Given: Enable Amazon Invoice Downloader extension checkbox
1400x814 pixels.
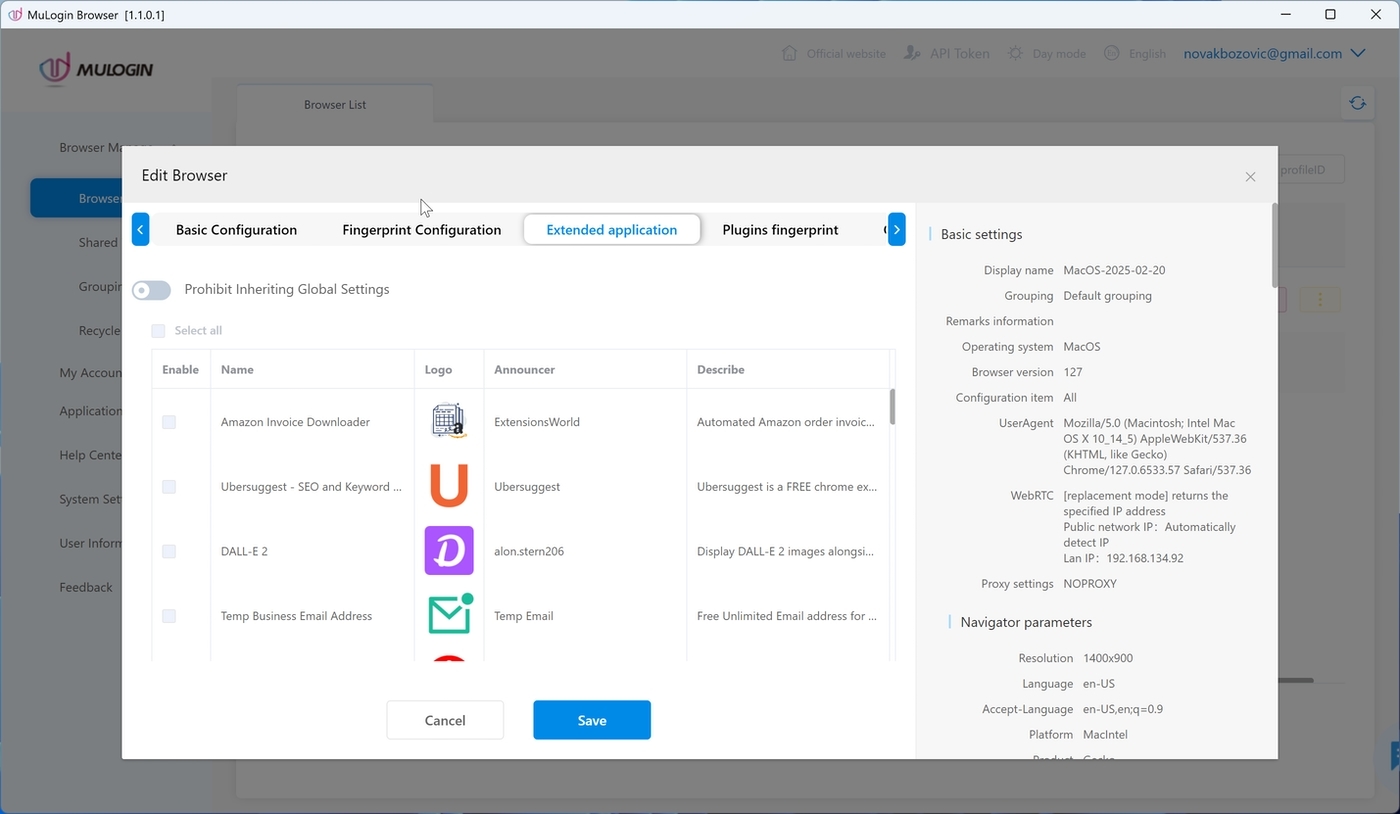Looking at the screenshot, I should click(169, 422).
